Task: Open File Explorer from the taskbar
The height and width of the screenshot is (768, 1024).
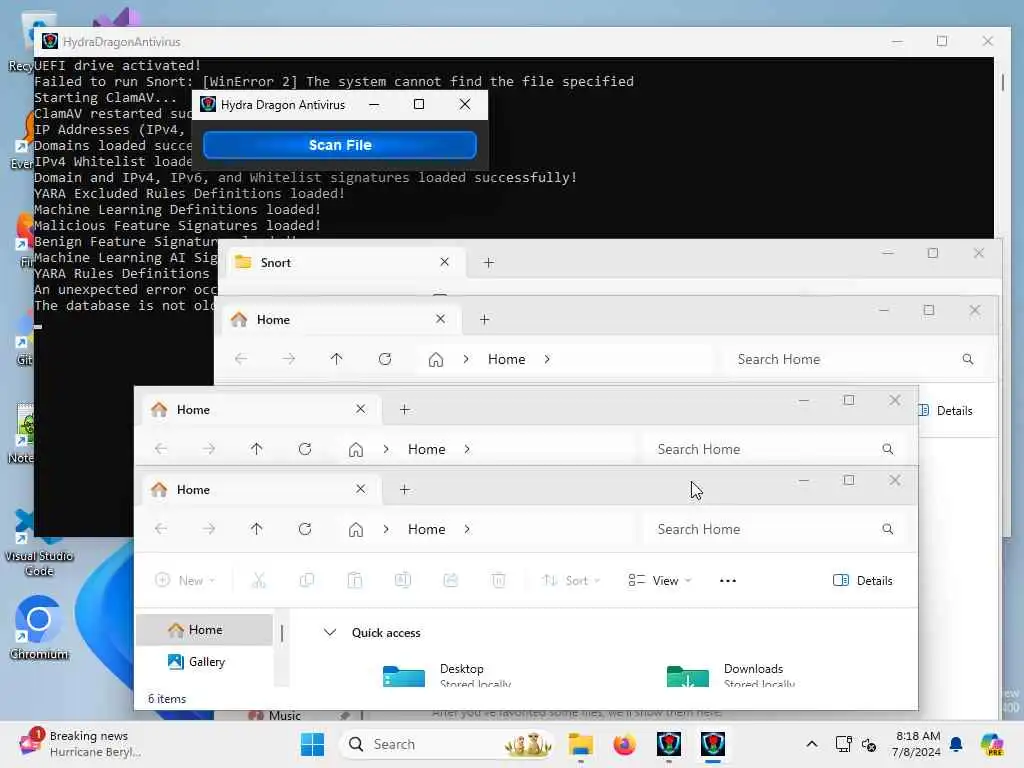Action: coord(580,744)
